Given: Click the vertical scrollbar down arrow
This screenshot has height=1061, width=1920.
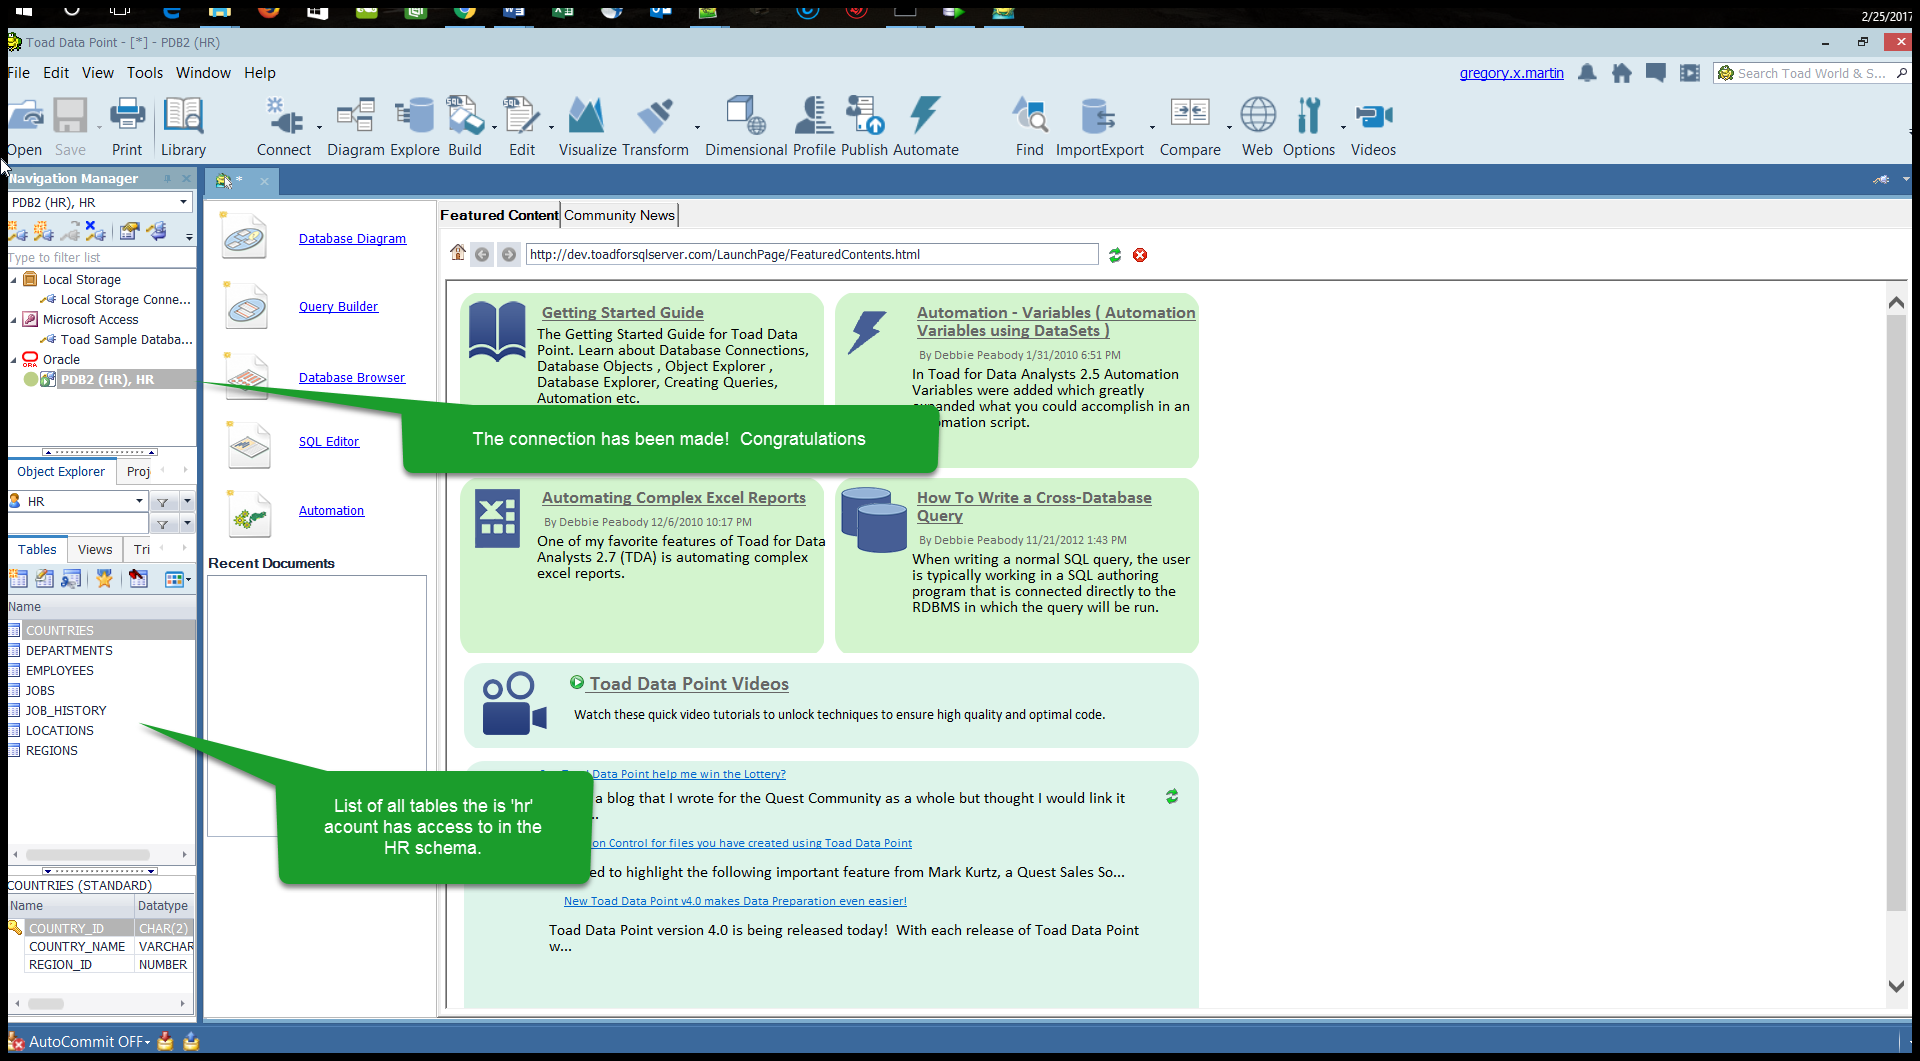Looking at the screenshot, I should point(1896,985).
